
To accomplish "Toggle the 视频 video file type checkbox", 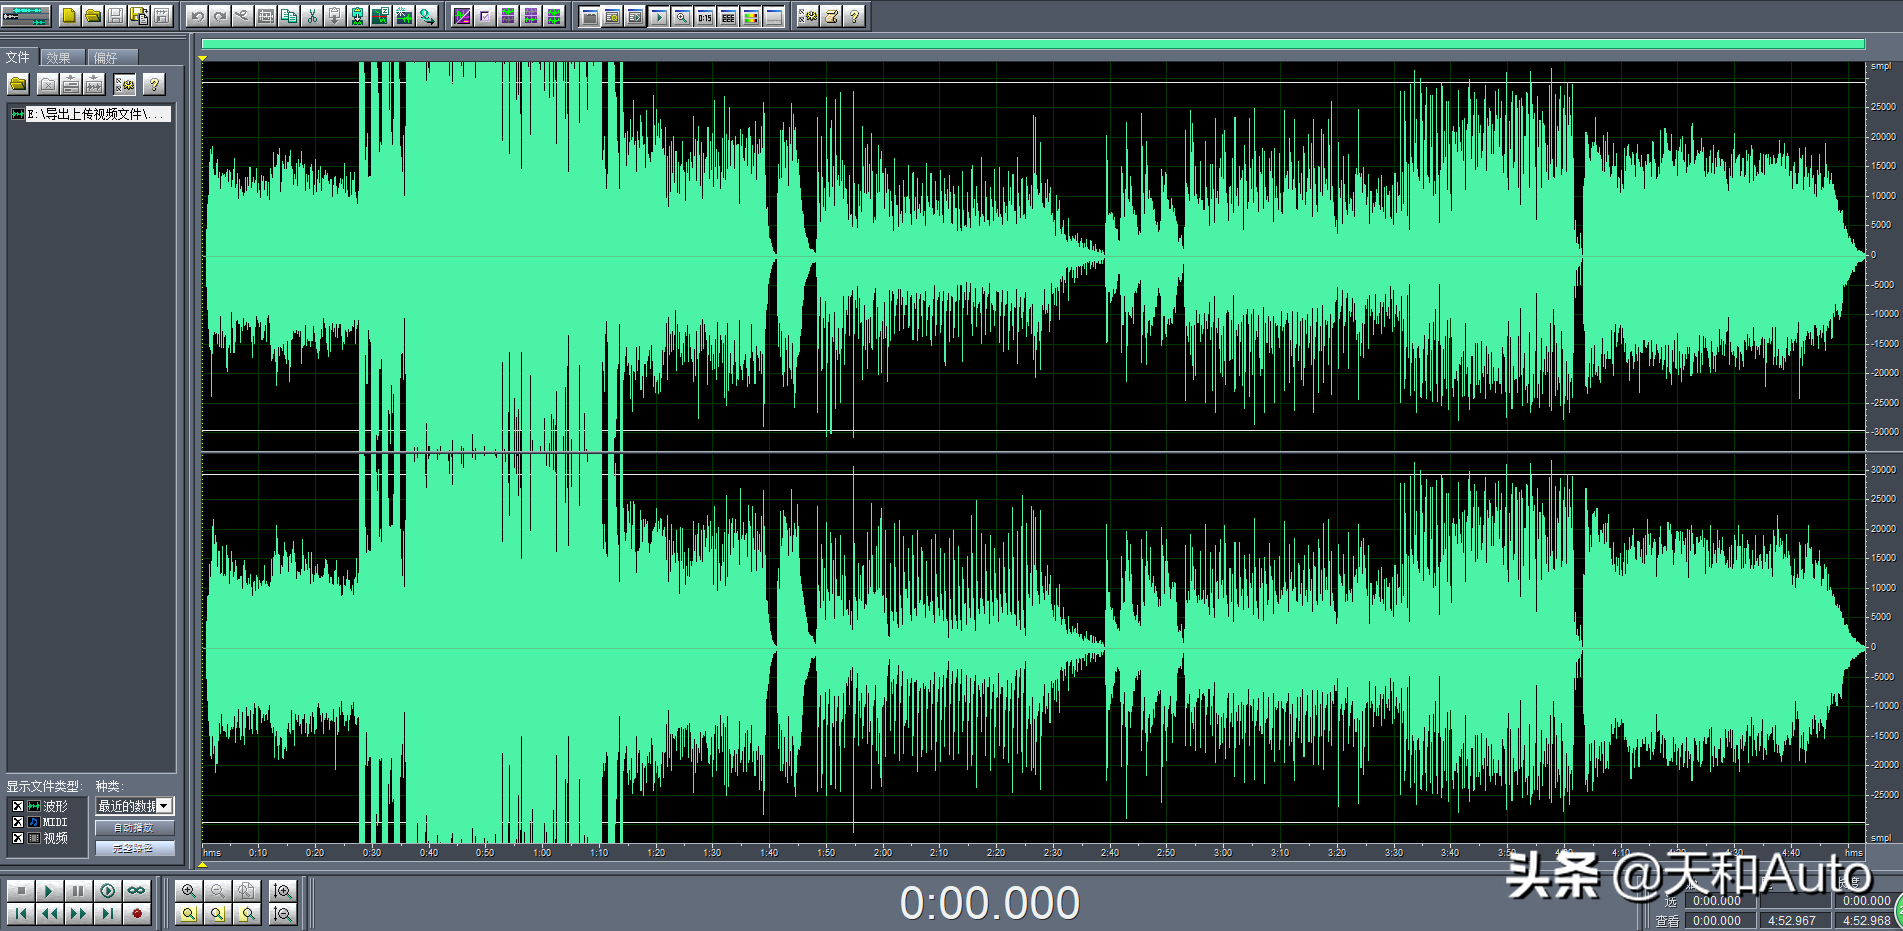I will coord(17,838).
